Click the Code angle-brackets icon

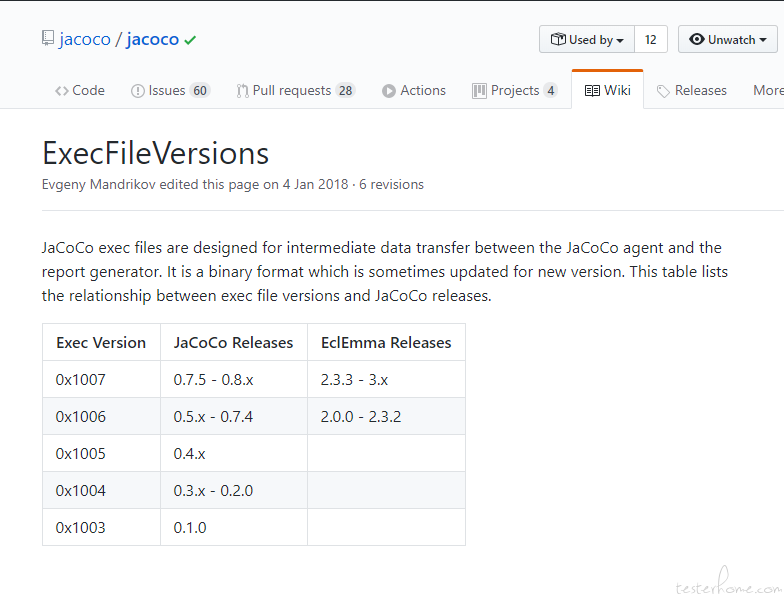click(x=62, y=91)
